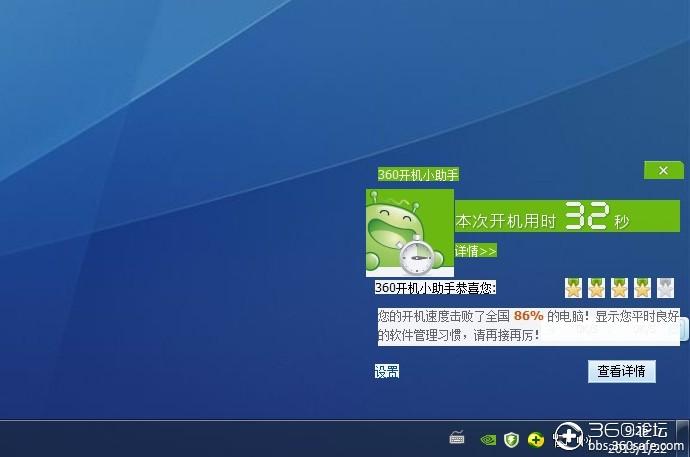The width and height of the screenshot is (690, 457).
Task: Open the keyboard tray icon
Action: pos(457,438)
